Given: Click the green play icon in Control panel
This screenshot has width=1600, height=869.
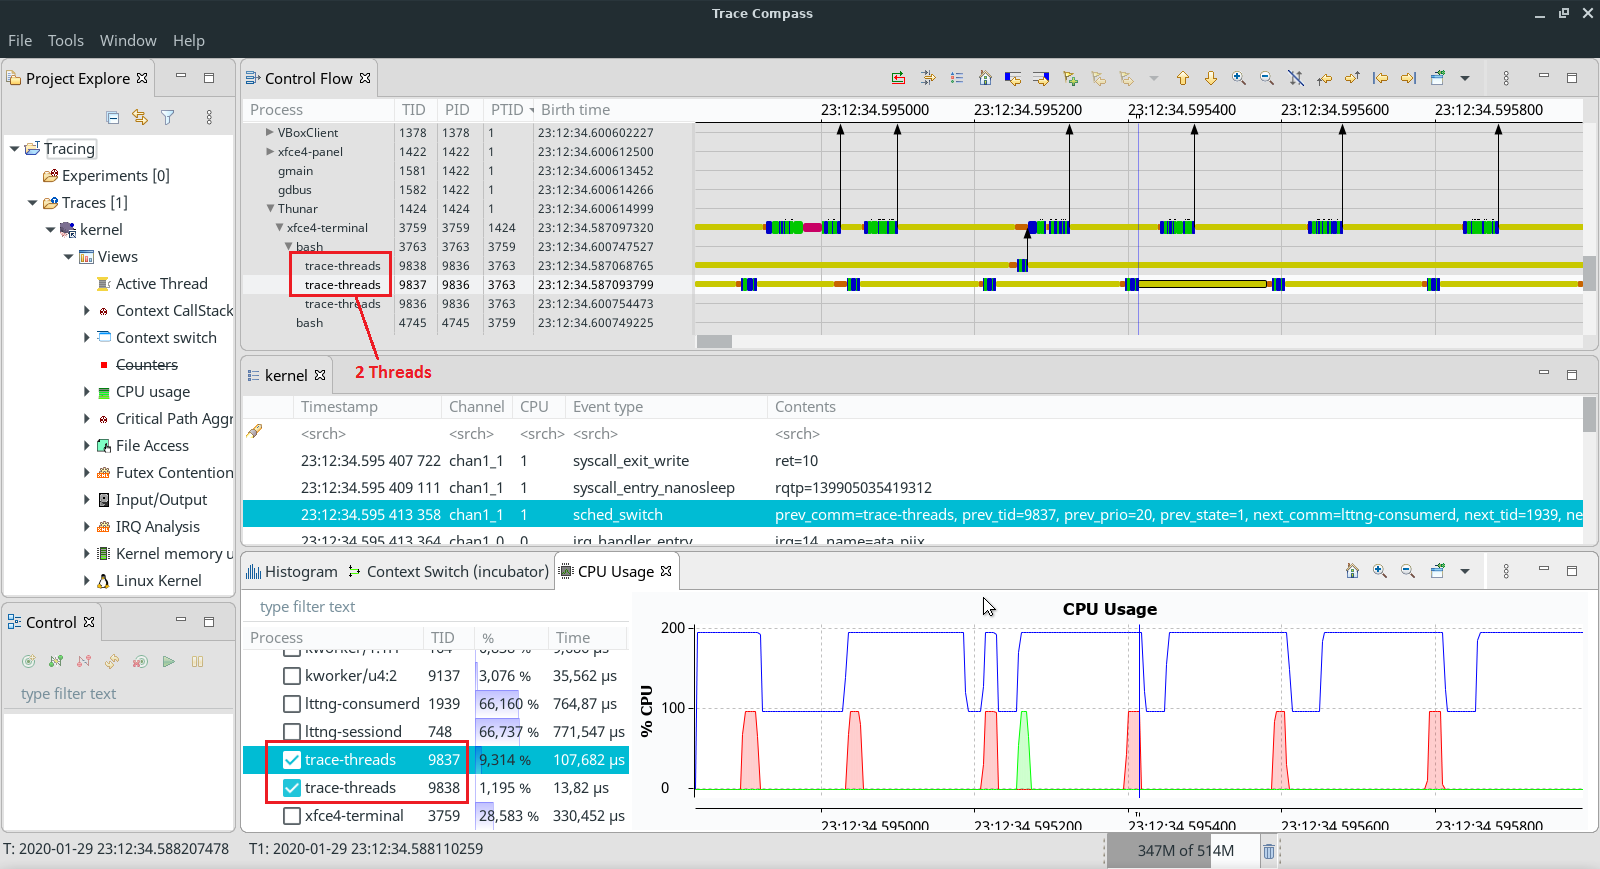Looking at the screenshot, I should pos(169,661).
